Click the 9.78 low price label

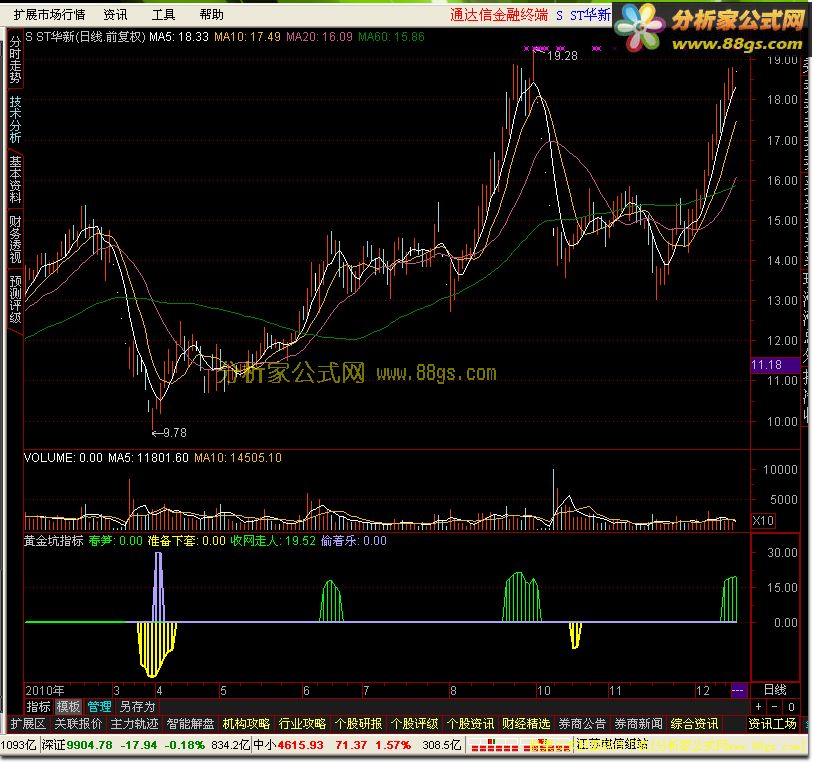(174, 432)
